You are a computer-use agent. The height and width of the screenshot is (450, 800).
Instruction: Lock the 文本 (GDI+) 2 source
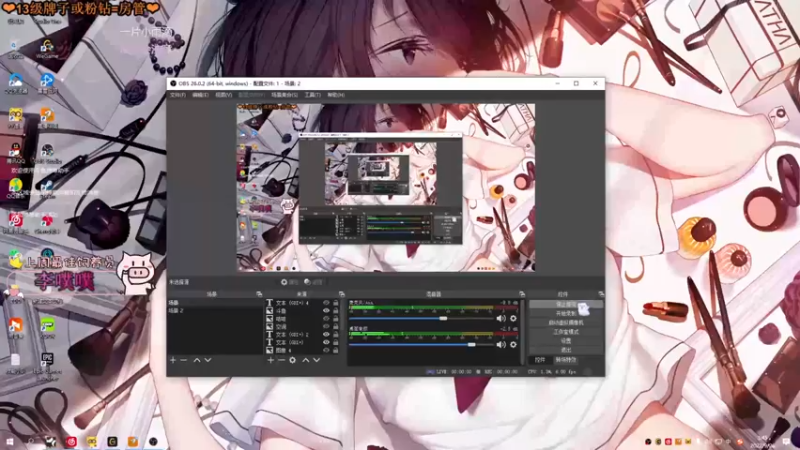tap(336, 335)
